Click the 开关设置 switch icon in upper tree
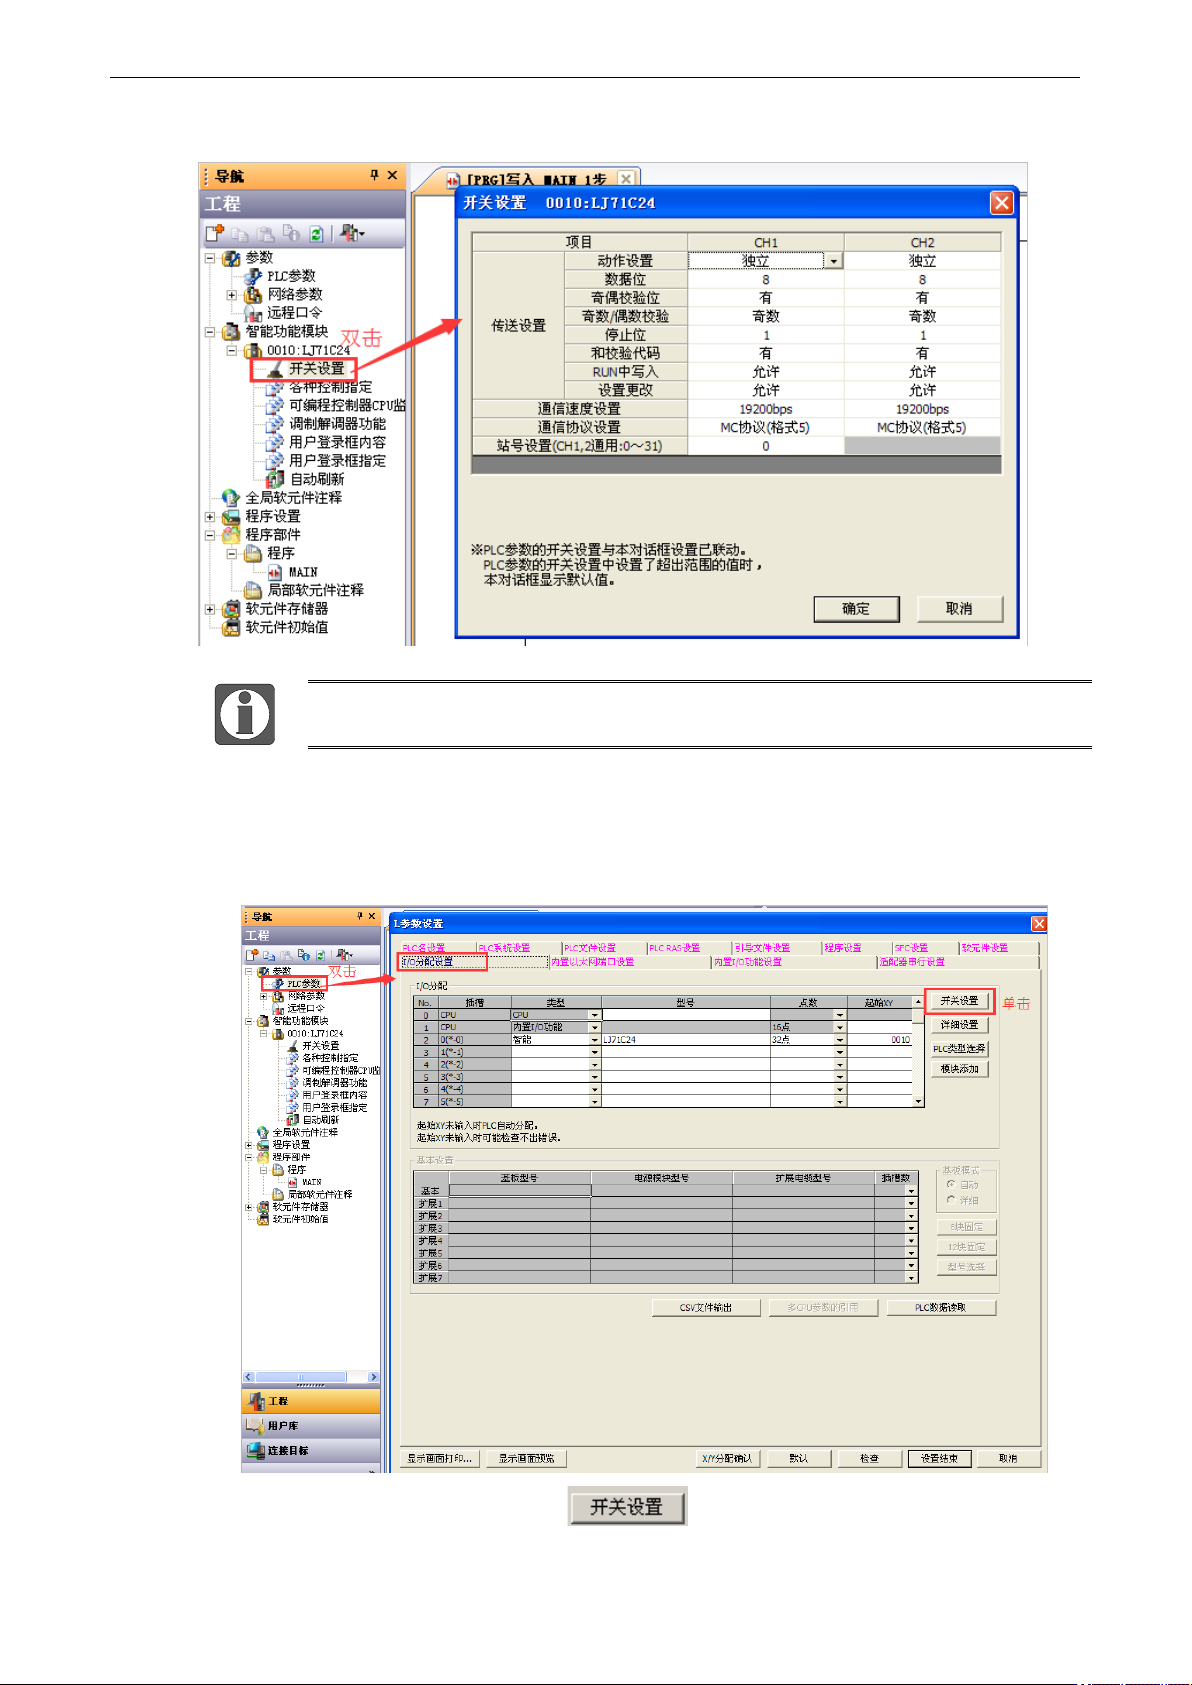Viewport: 1192px width, 1685px height. pyautogui.click(x=275, y=369)
